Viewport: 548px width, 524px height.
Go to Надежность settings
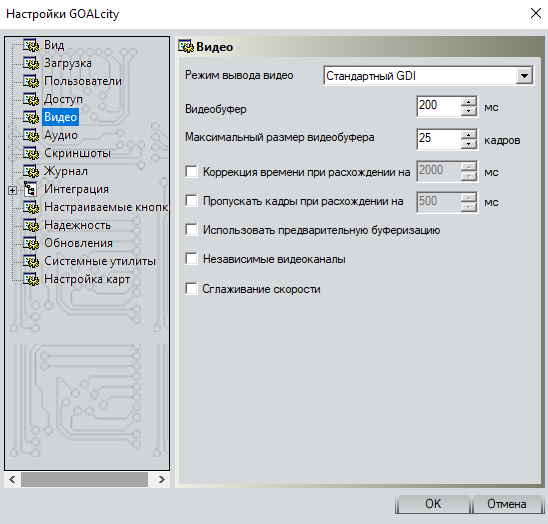77,225
